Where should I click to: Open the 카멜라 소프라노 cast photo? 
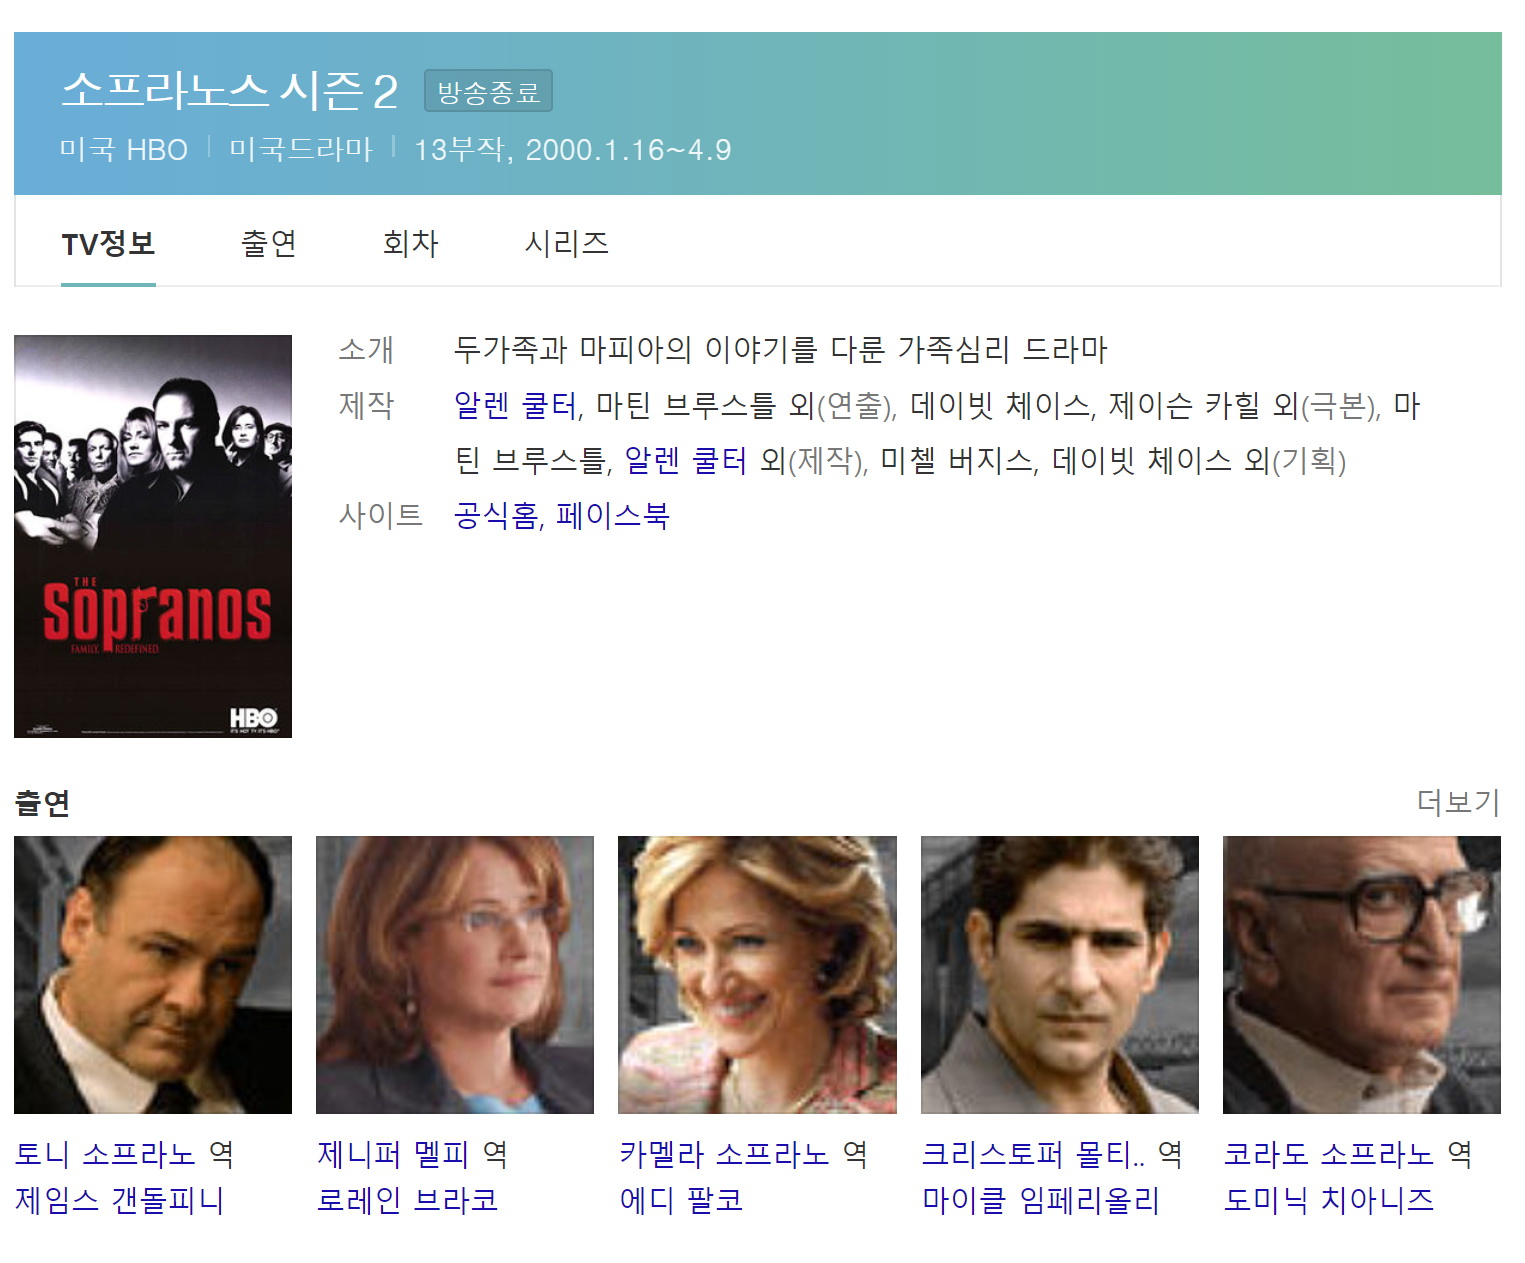(x=757, y=975)
